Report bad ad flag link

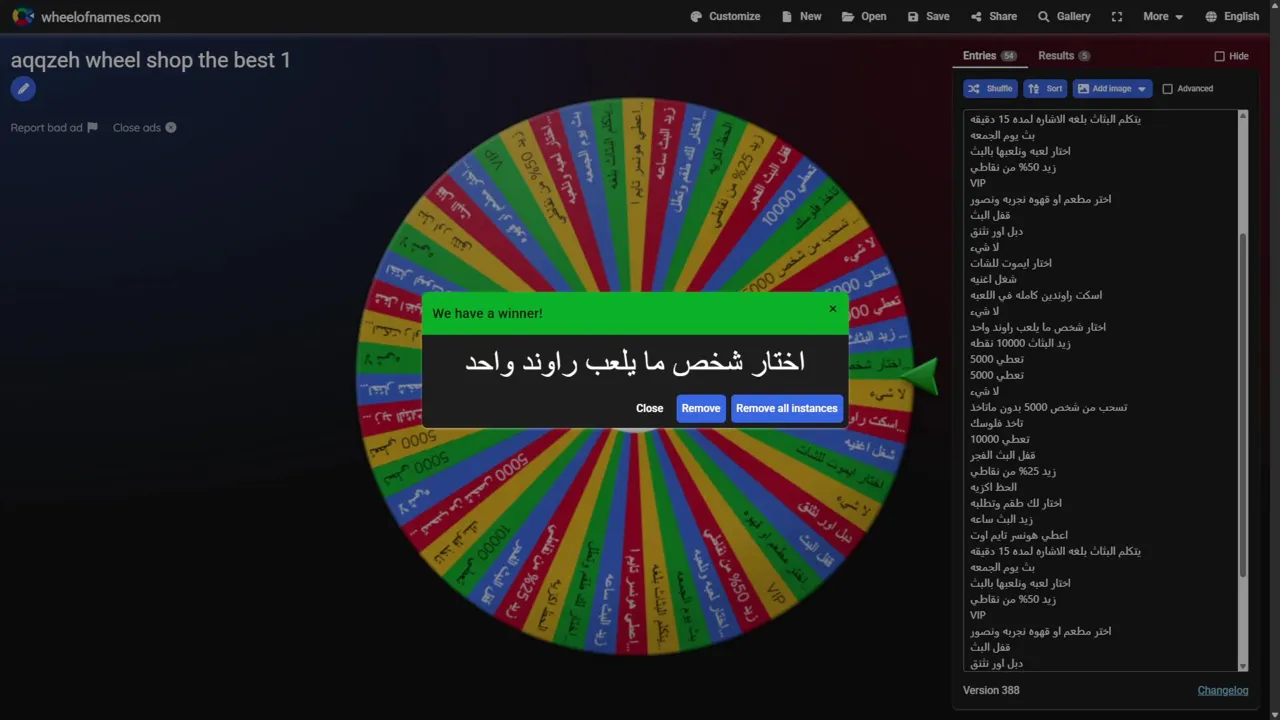pyautogui.click(x=54, y=128)
